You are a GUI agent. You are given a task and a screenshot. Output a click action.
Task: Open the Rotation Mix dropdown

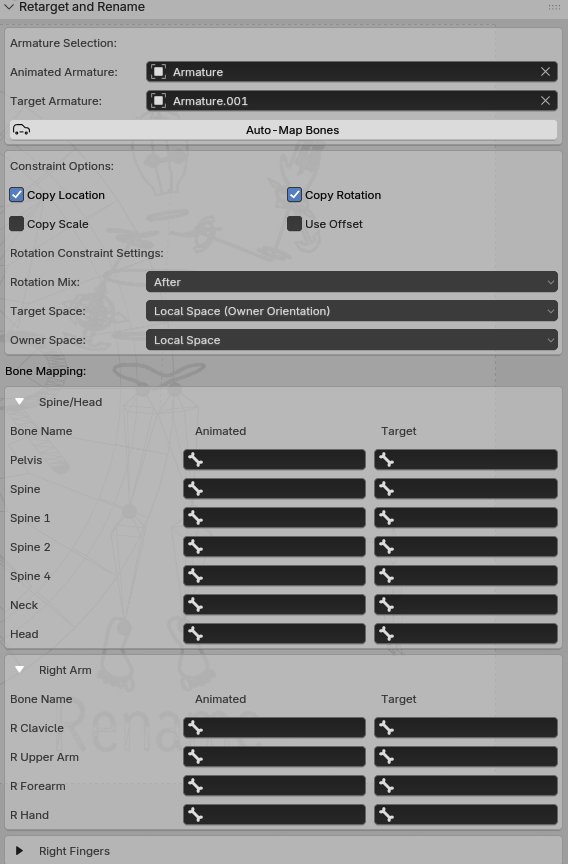tap(351, 282)
